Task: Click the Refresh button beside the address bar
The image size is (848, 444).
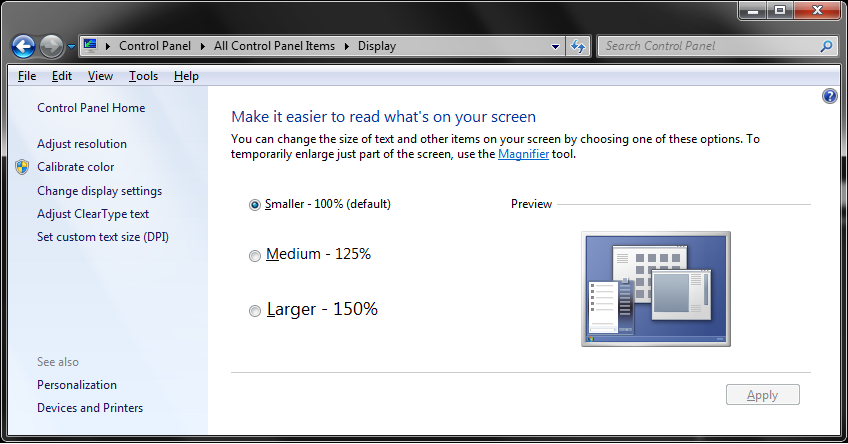Action: click(x=578, y=47)
